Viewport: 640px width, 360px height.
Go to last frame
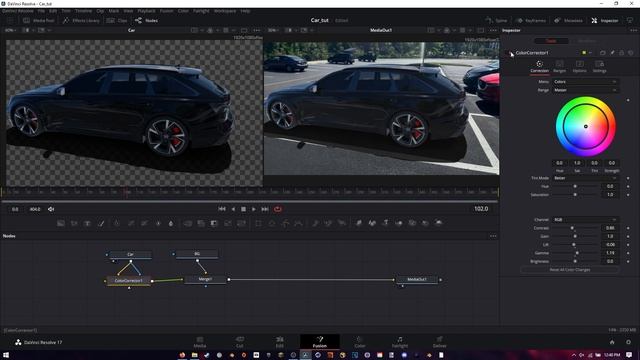pyautogui.click(x=265, y=209)
